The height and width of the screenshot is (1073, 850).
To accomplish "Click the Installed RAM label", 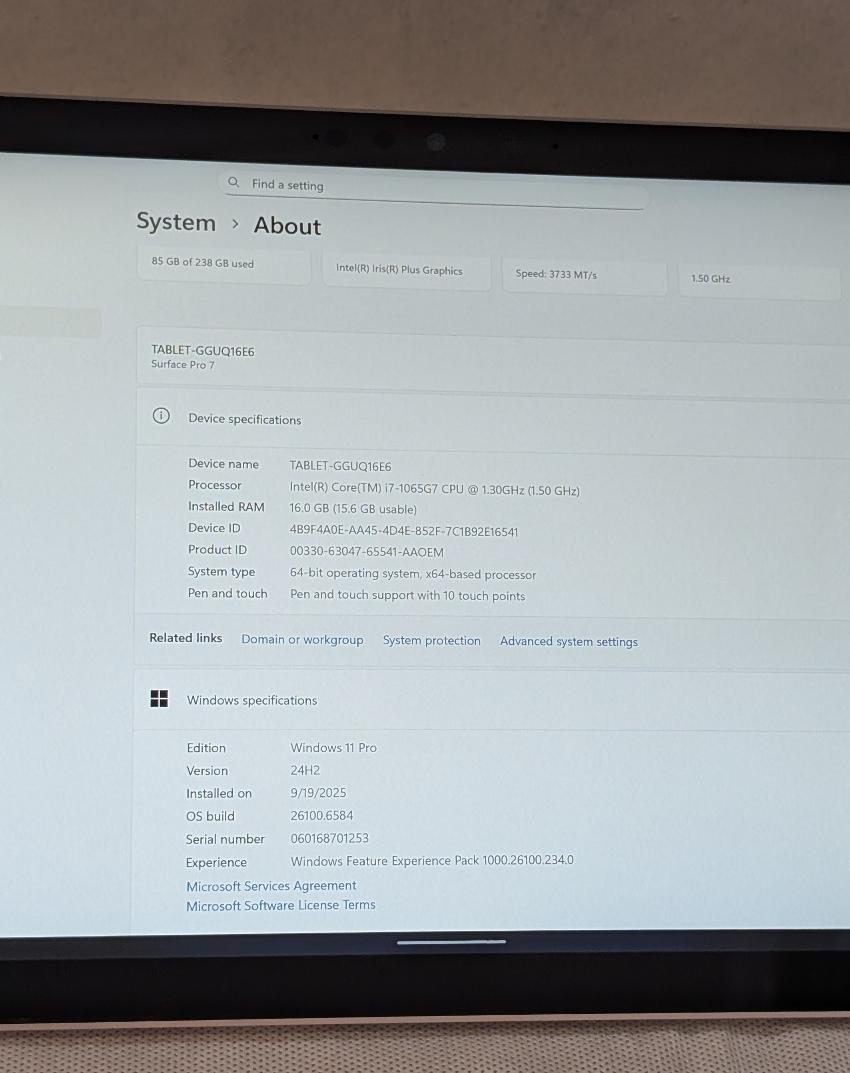I will tap(226, 506).
